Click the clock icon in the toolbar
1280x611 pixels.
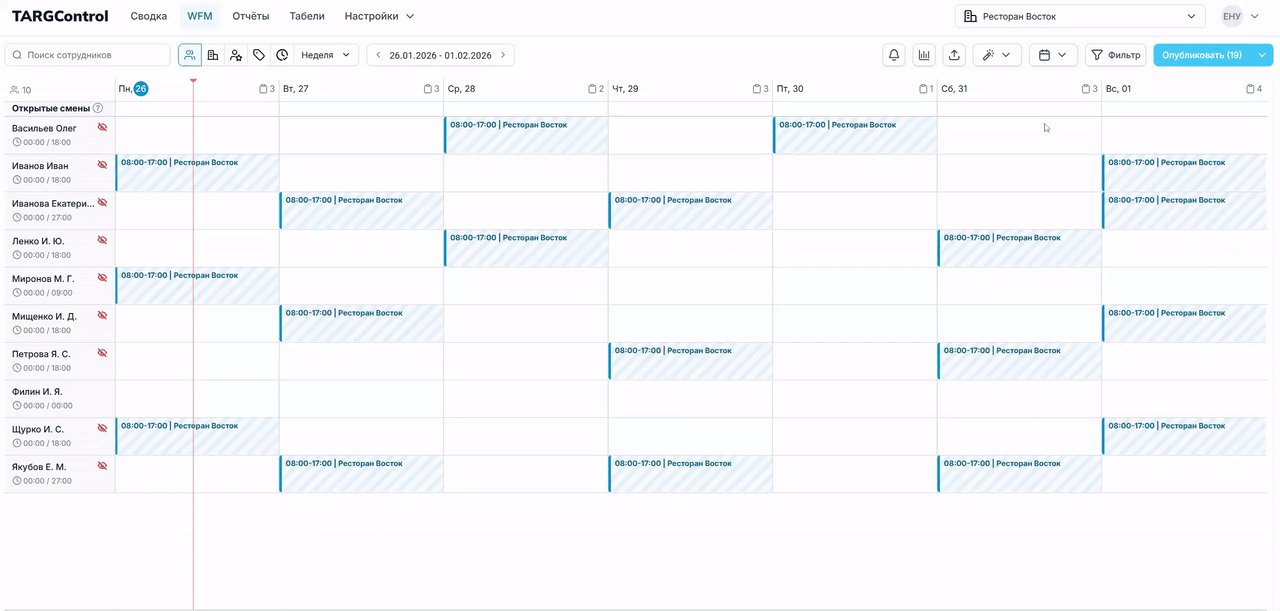[282, 55]
